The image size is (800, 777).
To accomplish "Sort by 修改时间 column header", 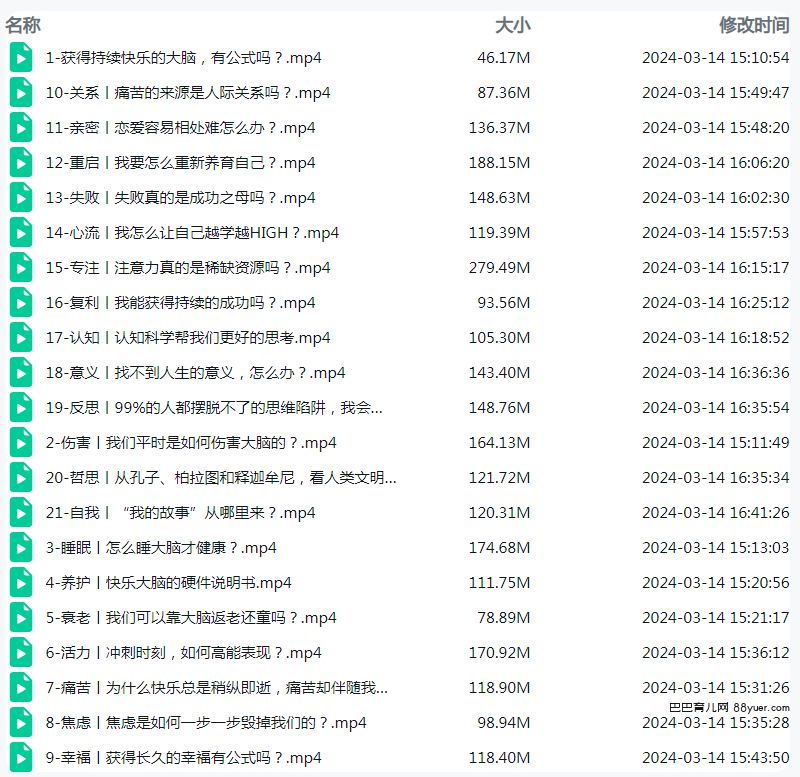I will [x=753, y=26].
